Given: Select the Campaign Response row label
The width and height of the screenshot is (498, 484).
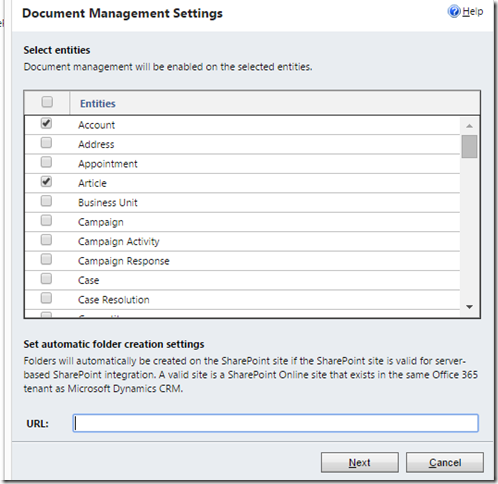Looking at the screenshot, I should [124, 261].
